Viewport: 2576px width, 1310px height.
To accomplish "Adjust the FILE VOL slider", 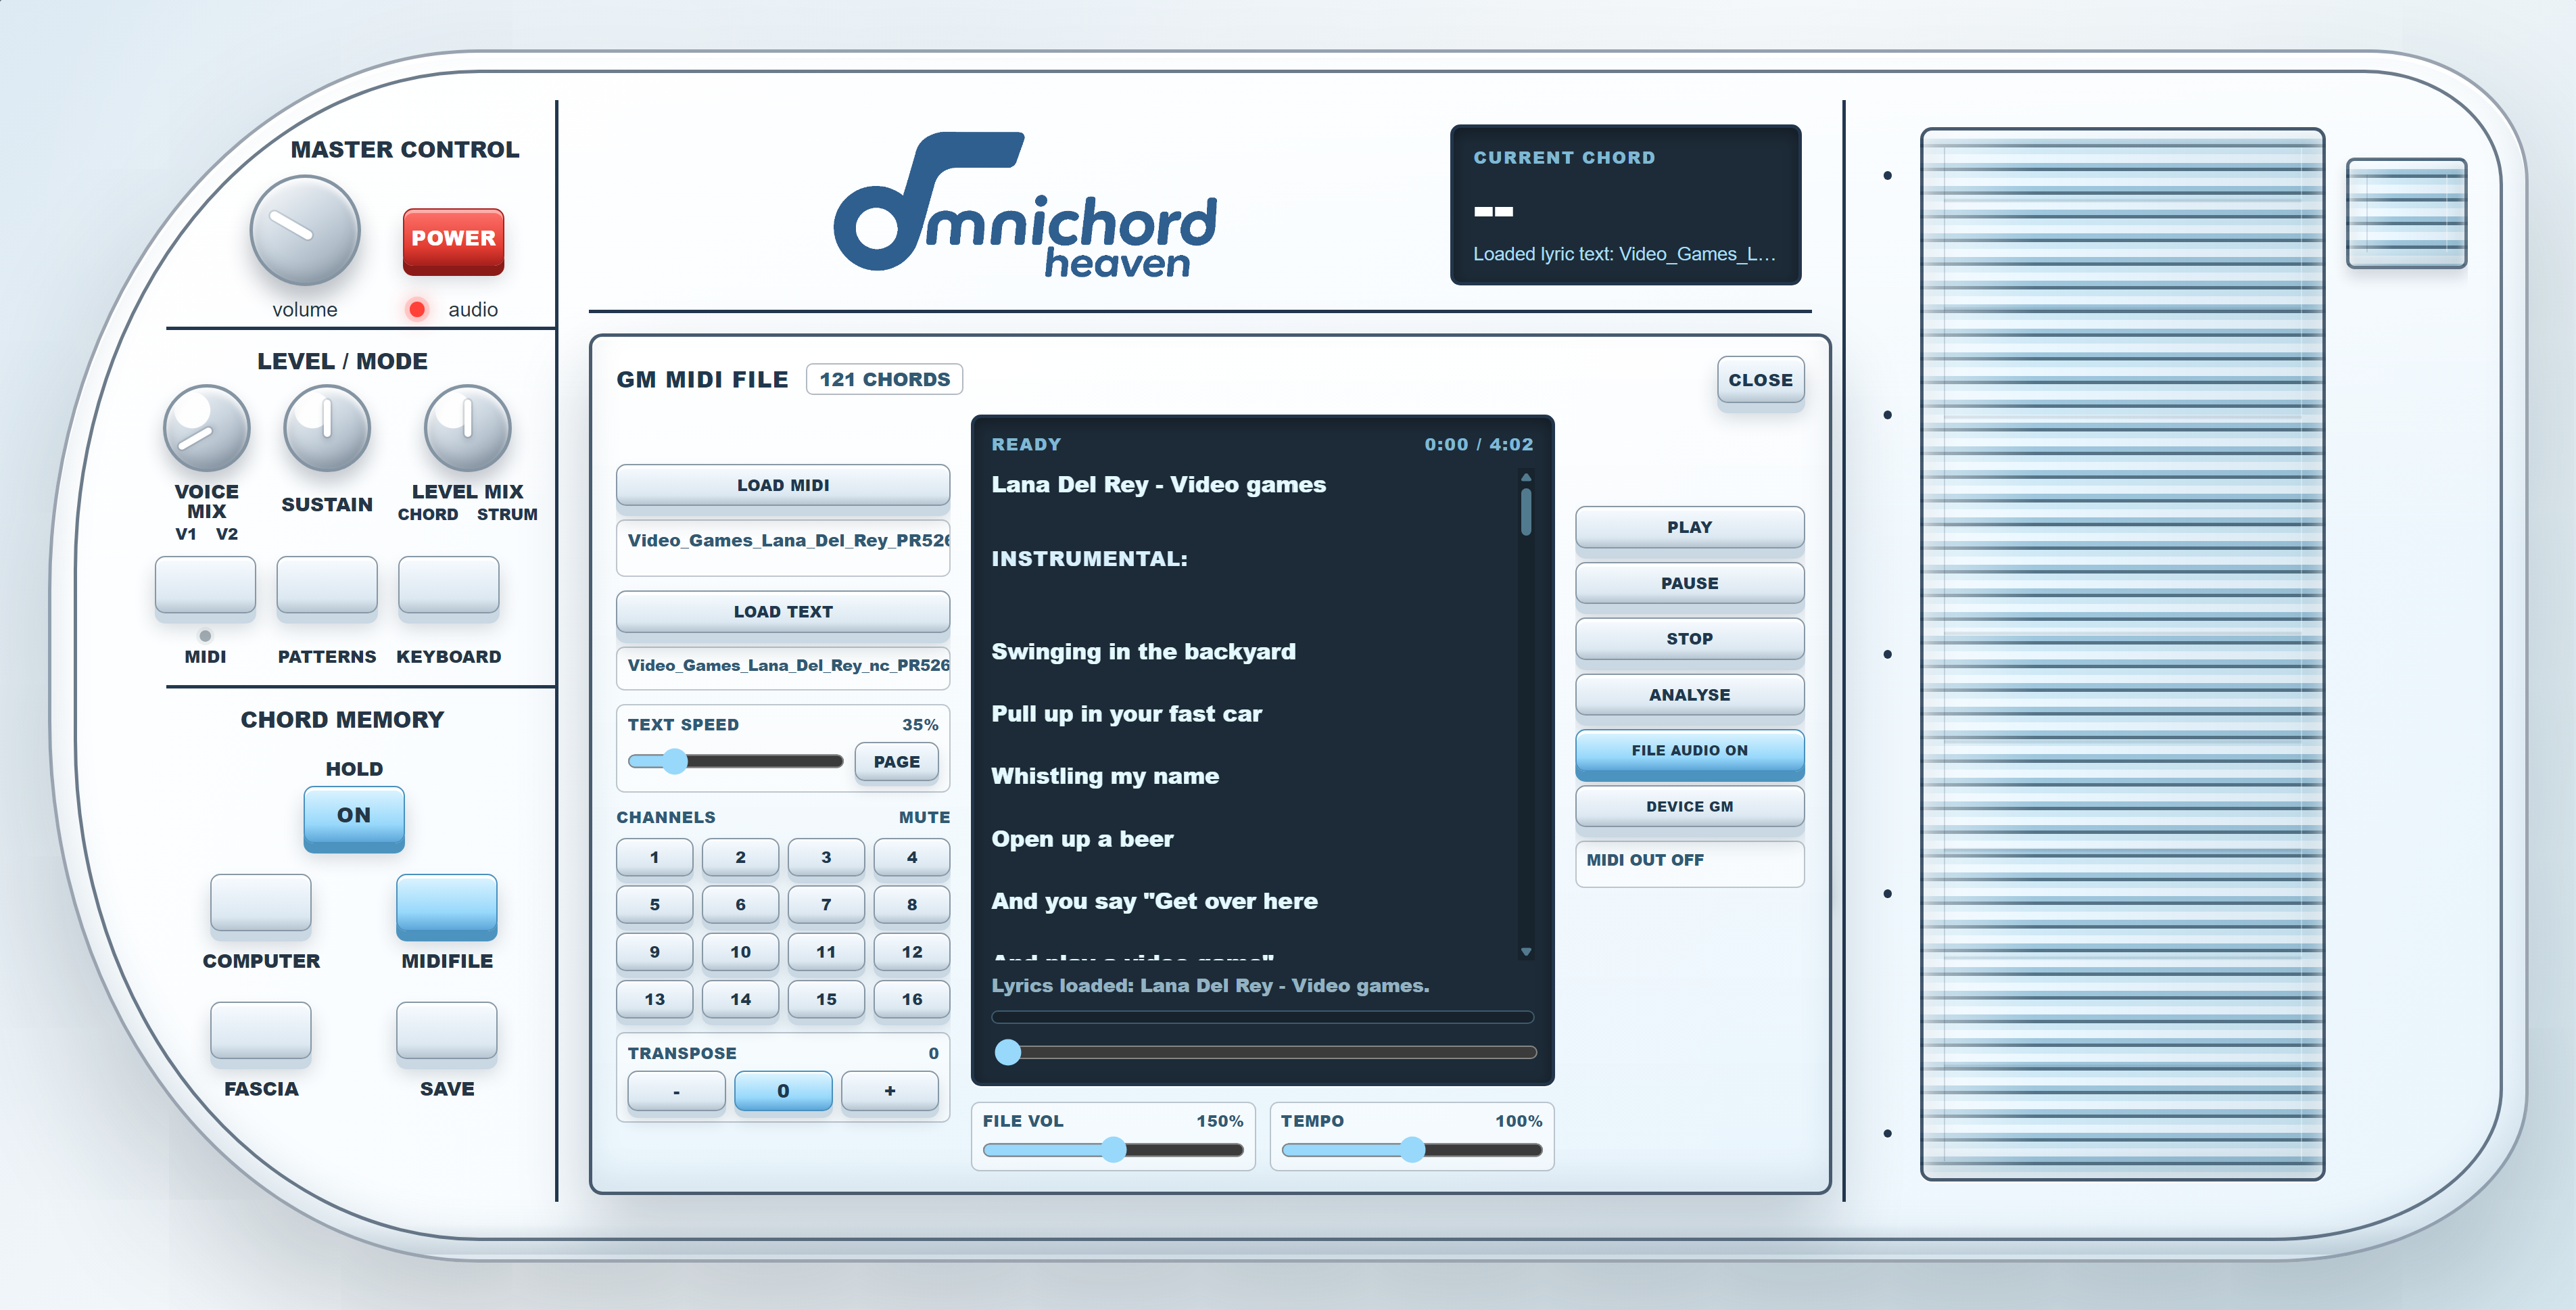I will pyautogui.click(x=1113, y=1150).
